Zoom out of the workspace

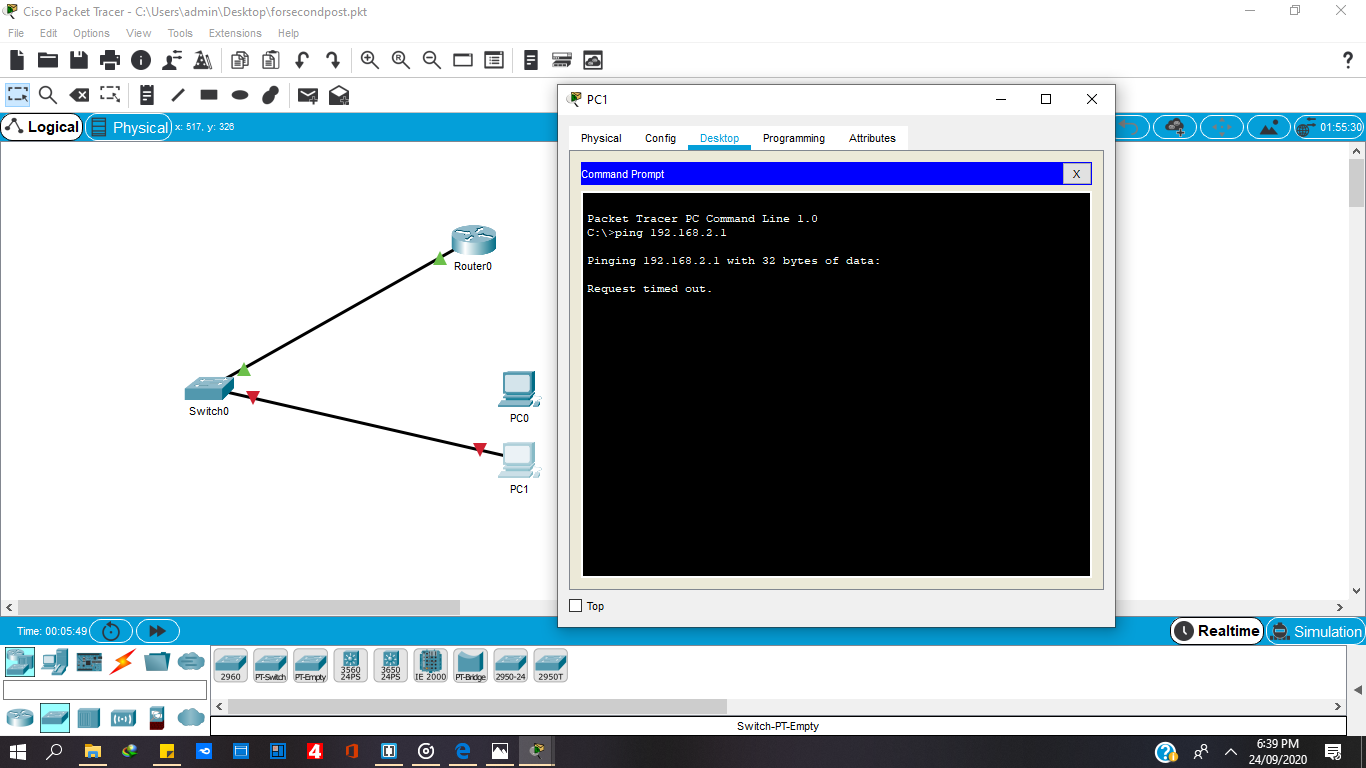coord(432,60)
